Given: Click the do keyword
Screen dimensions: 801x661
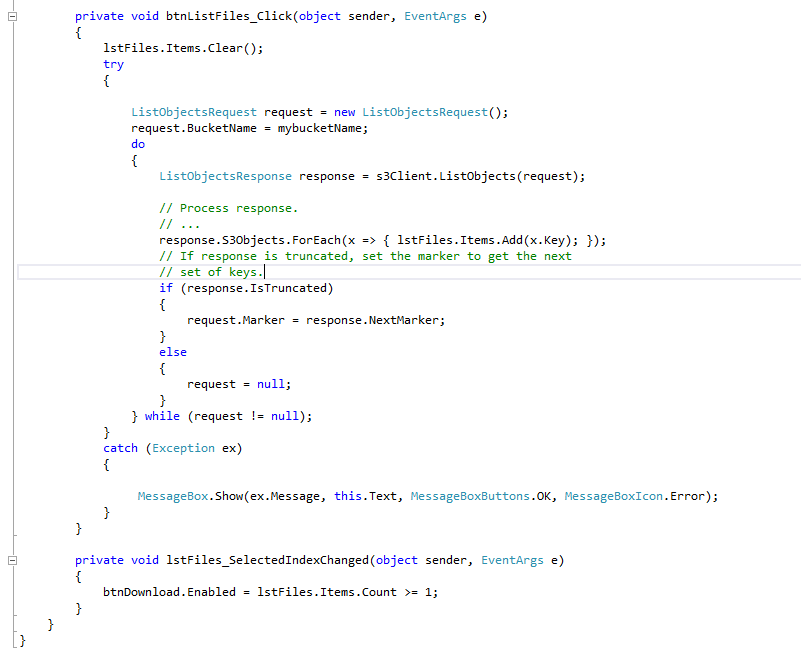Looking at the screenshot, I should pos(138,144).
